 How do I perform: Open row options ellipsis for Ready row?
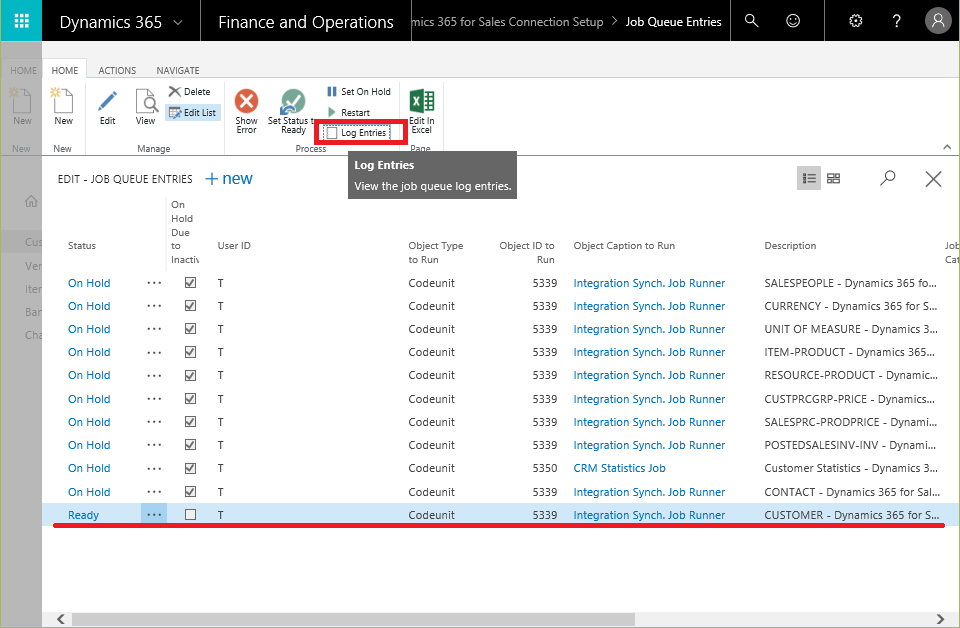(x=154, y=515)
